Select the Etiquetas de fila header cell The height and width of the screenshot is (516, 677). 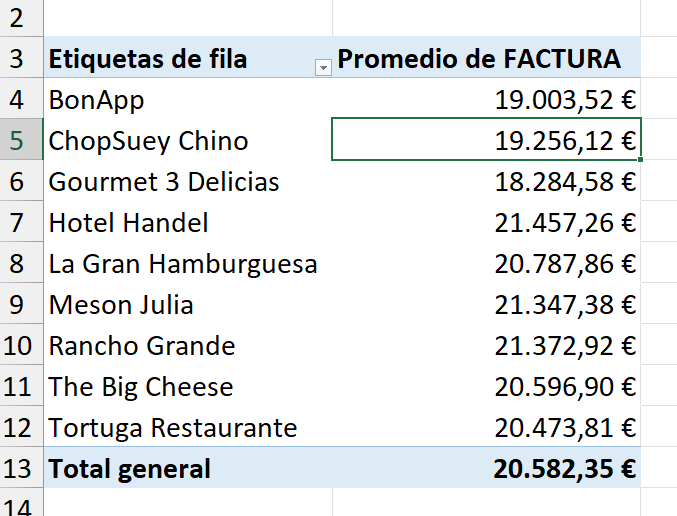[x=188, y=57]
